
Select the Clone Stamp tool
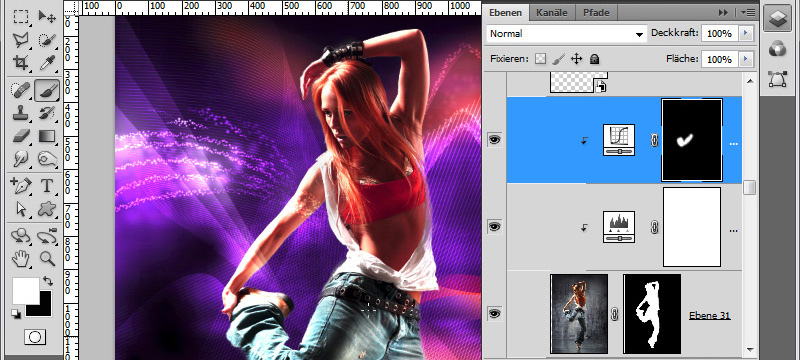[x=21, y=113]
